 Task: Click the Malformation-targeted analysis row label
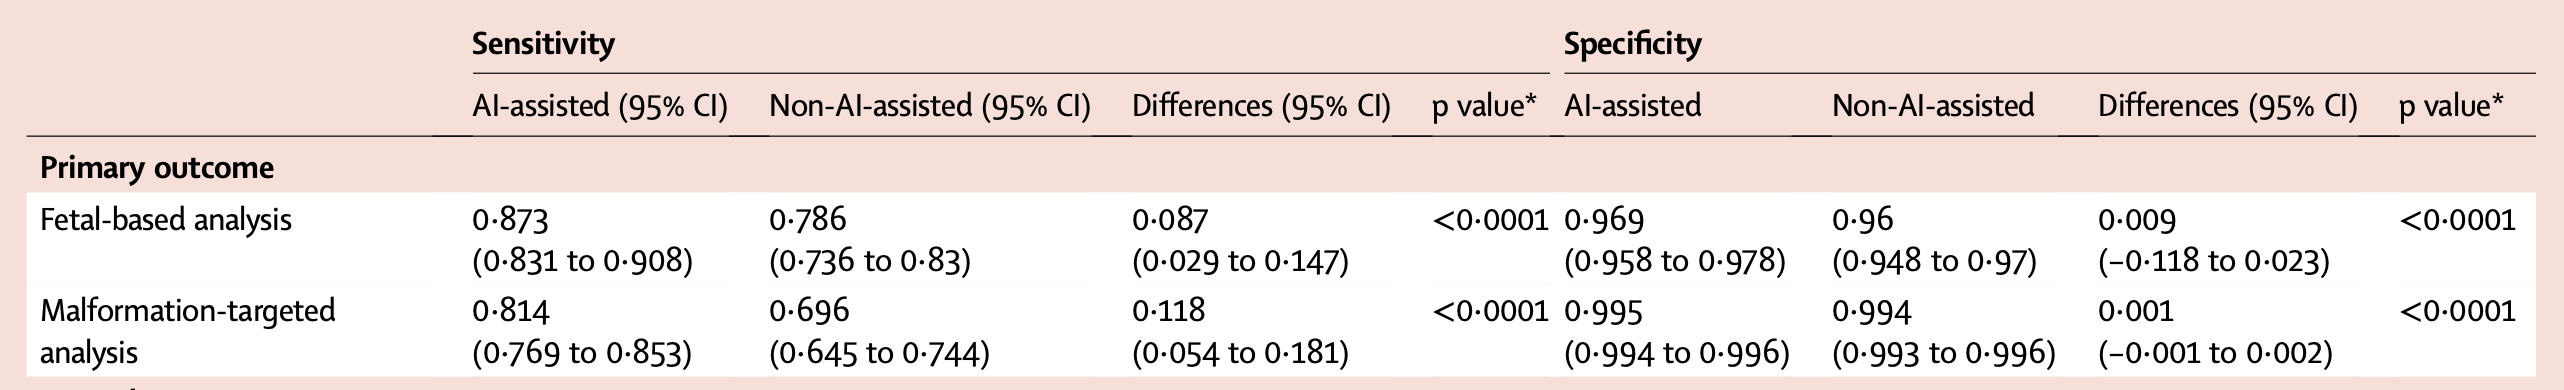188,332
